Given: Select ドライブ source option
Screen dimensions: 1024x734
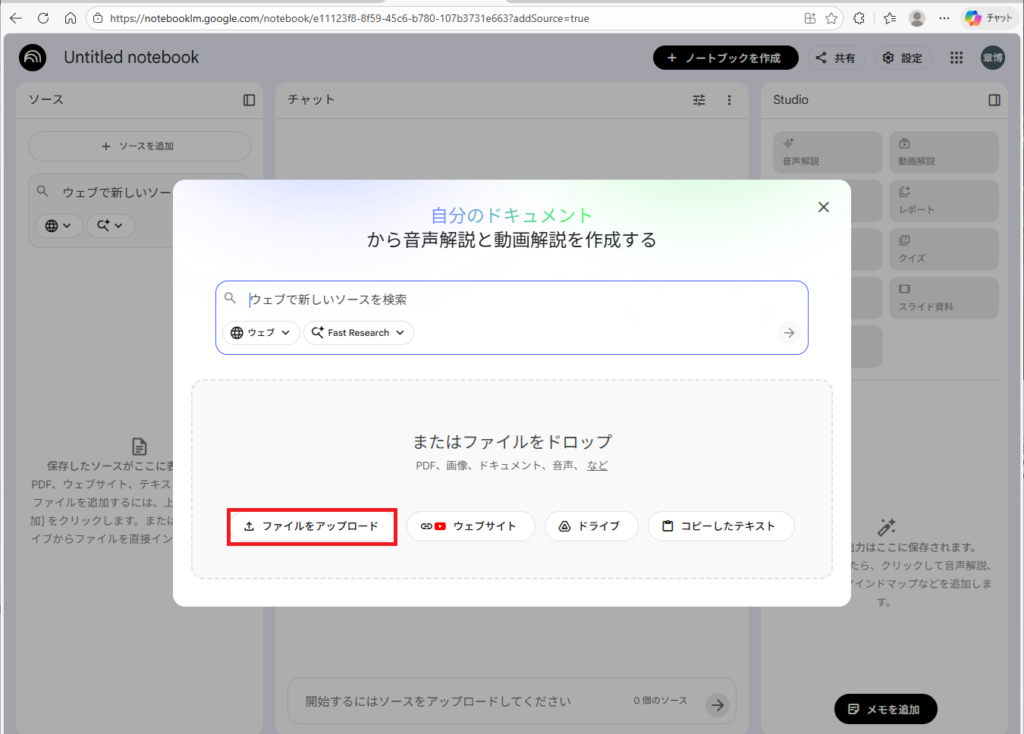Looking at the screenshot, I should pyautogui.click(x=591, y=526).
